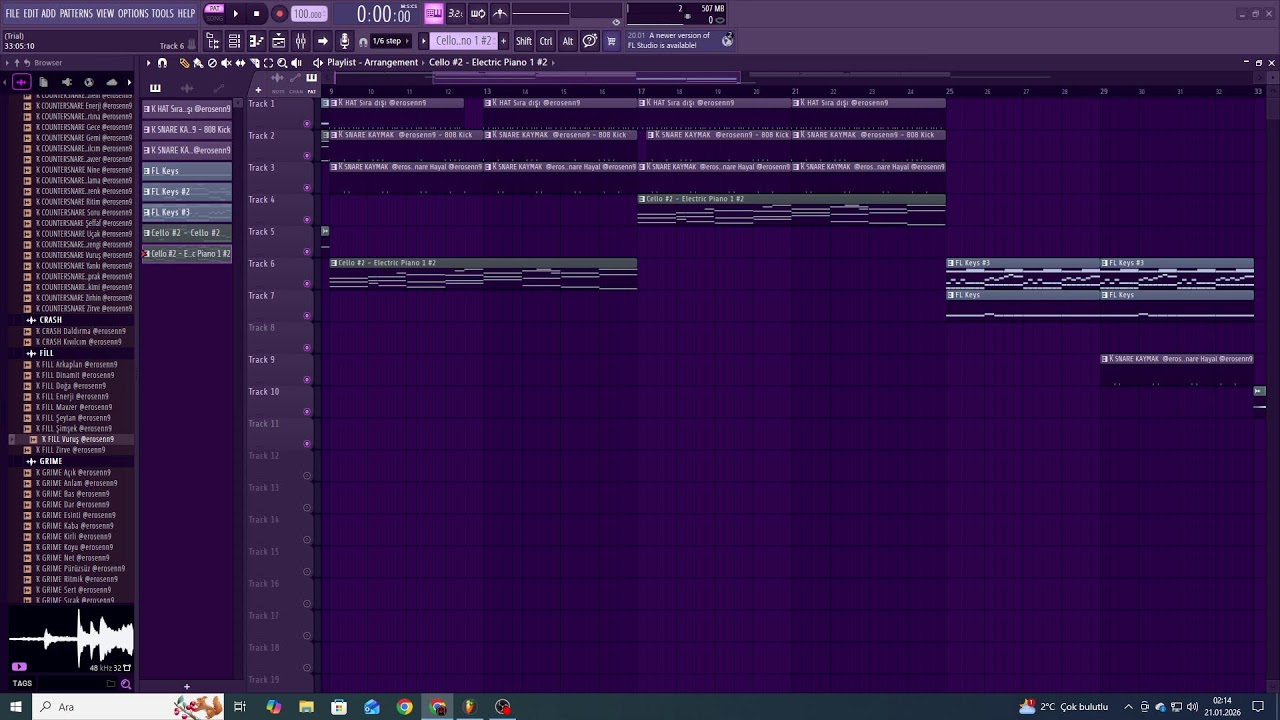
Task: Select the Slice tool in playlist toolbar
Action: [254, 63]
